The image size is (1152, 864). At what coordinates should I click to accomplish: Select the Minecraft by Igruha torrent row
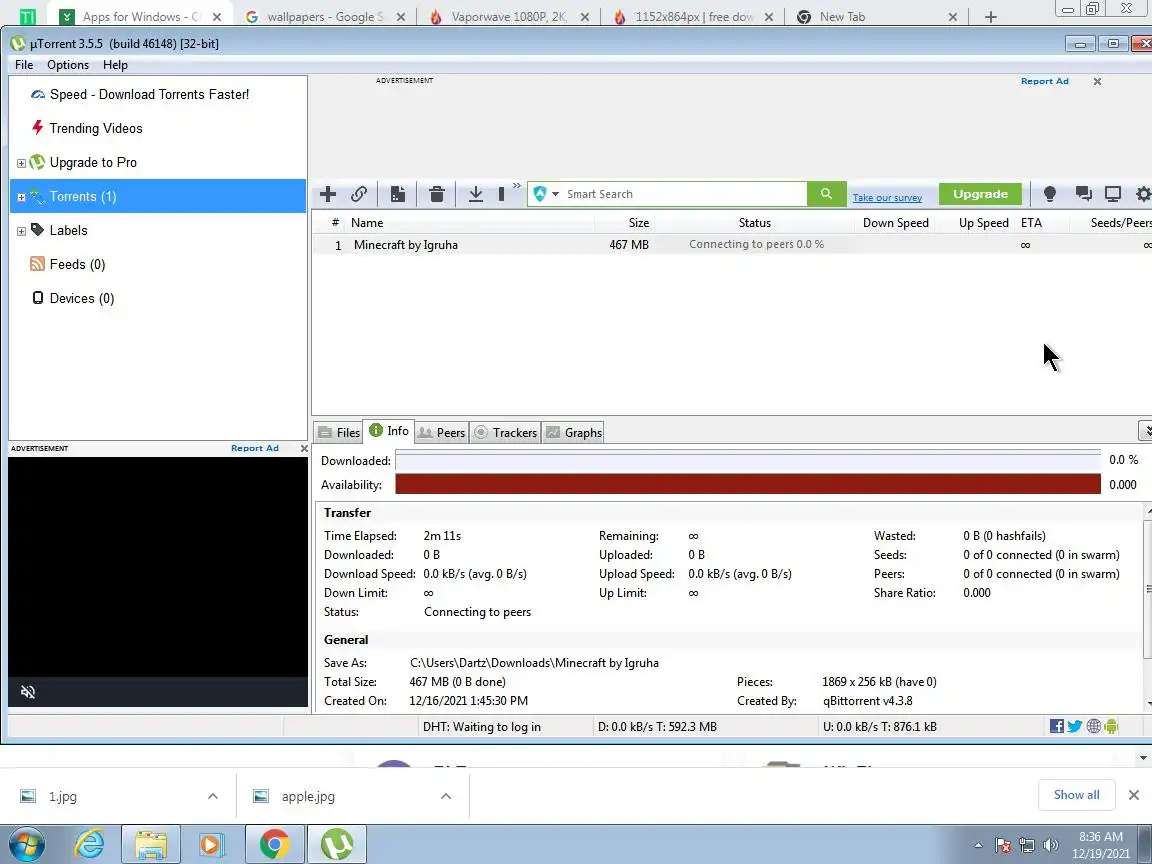pyautogui.click(x=731, y=245)
